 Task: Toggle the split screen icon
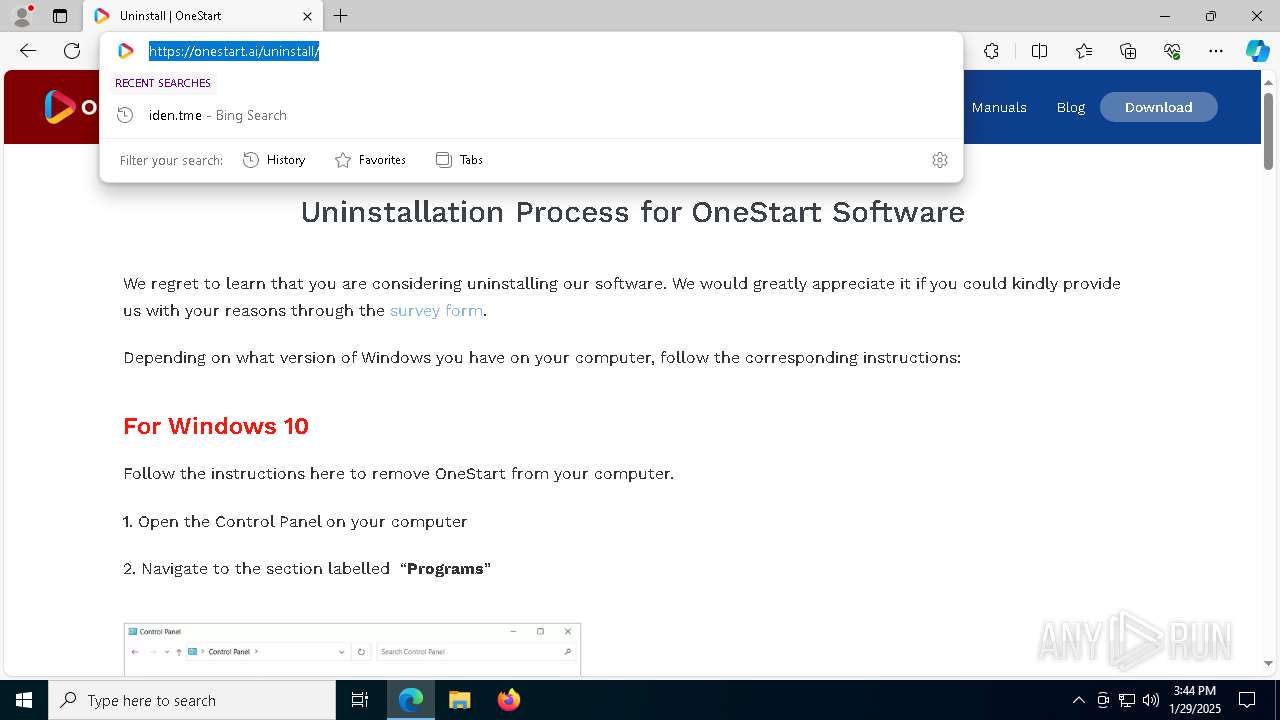[1039, 51]
